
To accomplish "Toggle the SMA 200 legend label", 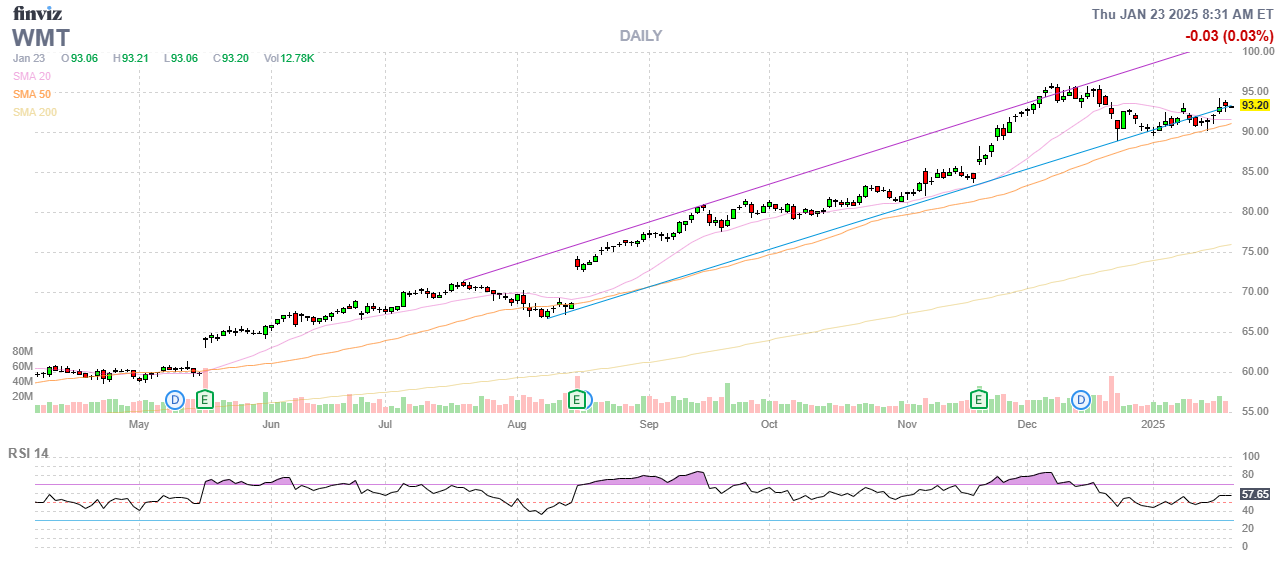I will (x=35, y=112).
